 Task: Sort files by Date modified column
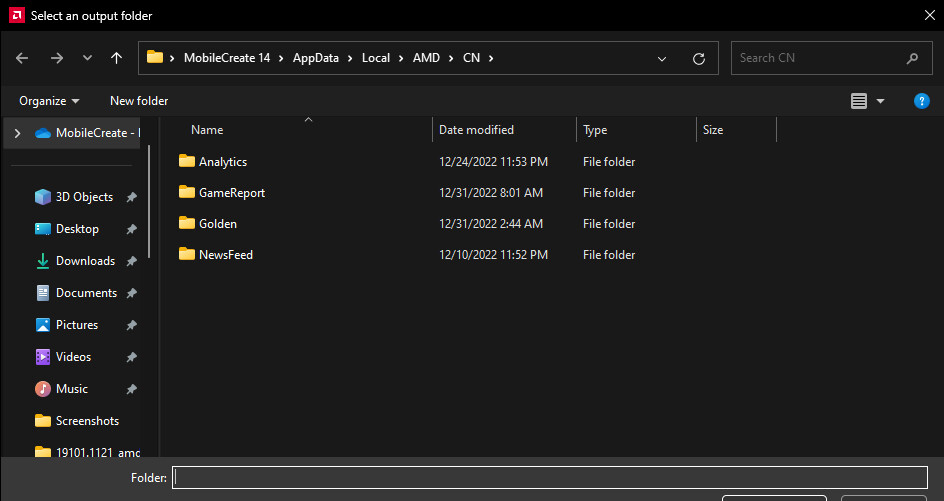tap(476, 130)
